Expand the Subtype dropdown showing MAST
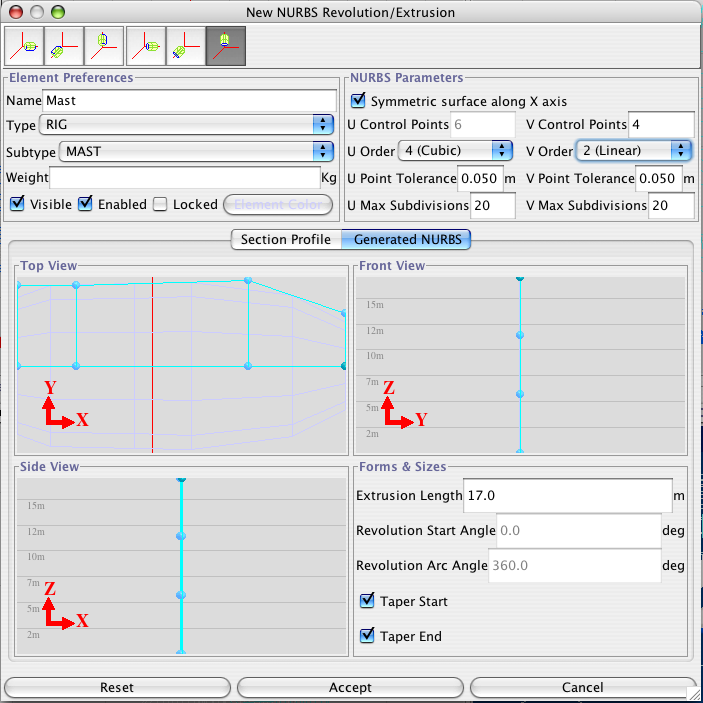 196,151
